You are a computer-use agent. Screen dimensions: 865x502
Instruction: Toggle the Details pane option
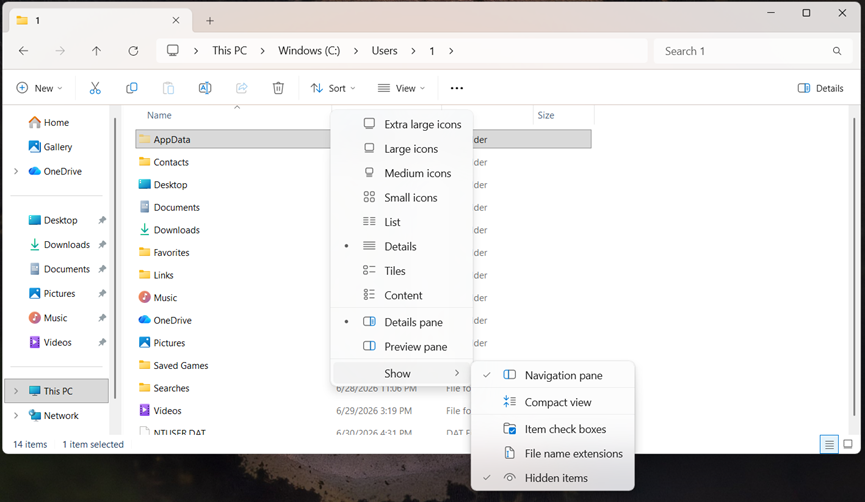(402, 322)
